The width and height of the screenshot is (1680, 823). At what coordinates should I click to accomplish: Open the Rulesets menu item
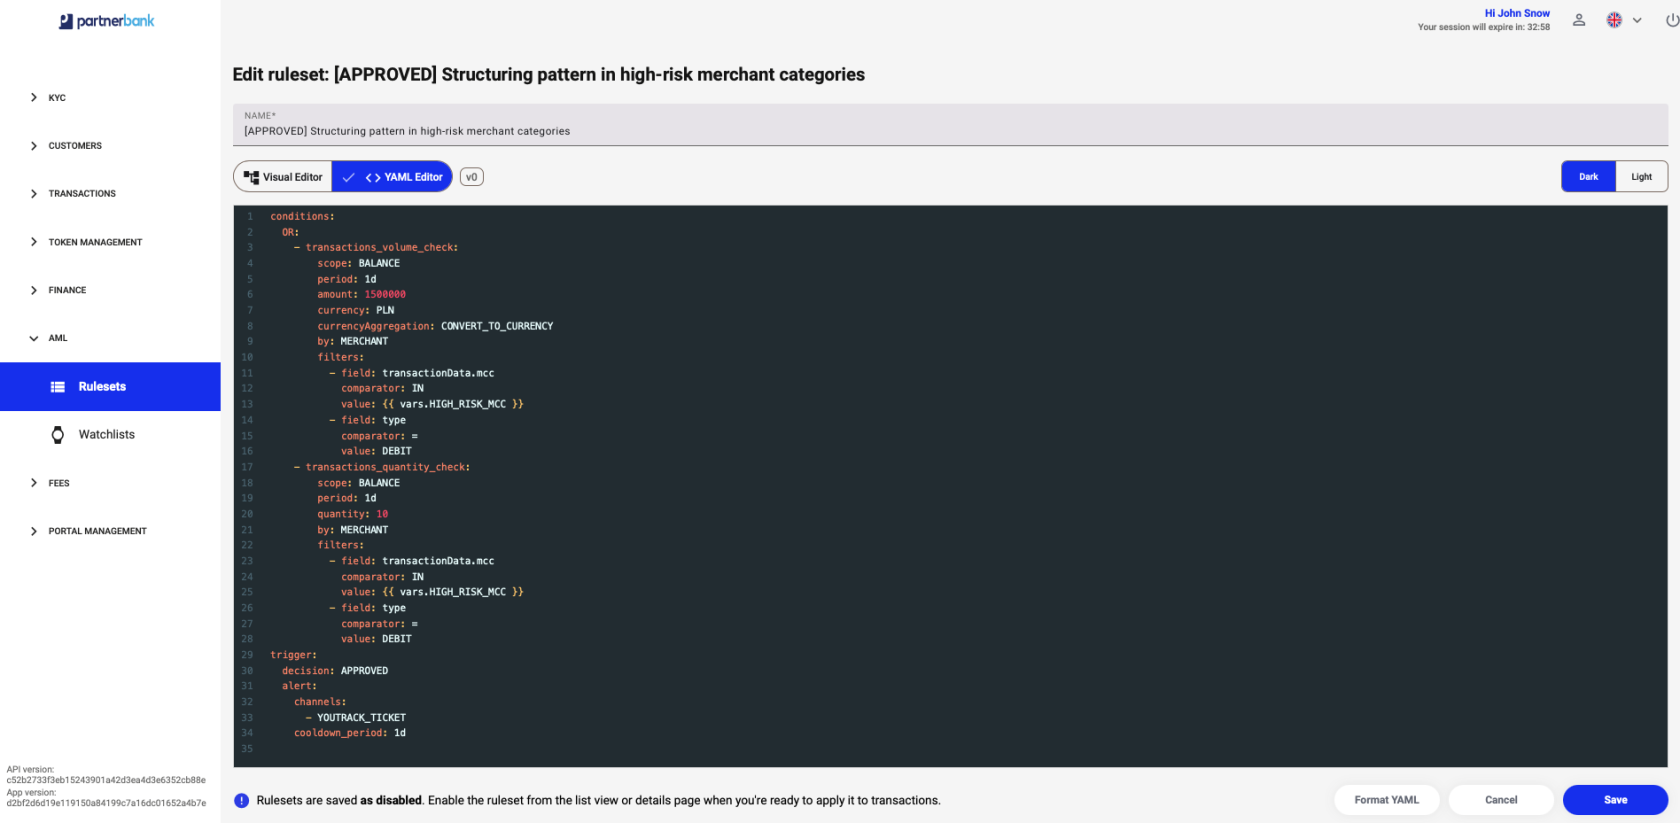[110, 387]
